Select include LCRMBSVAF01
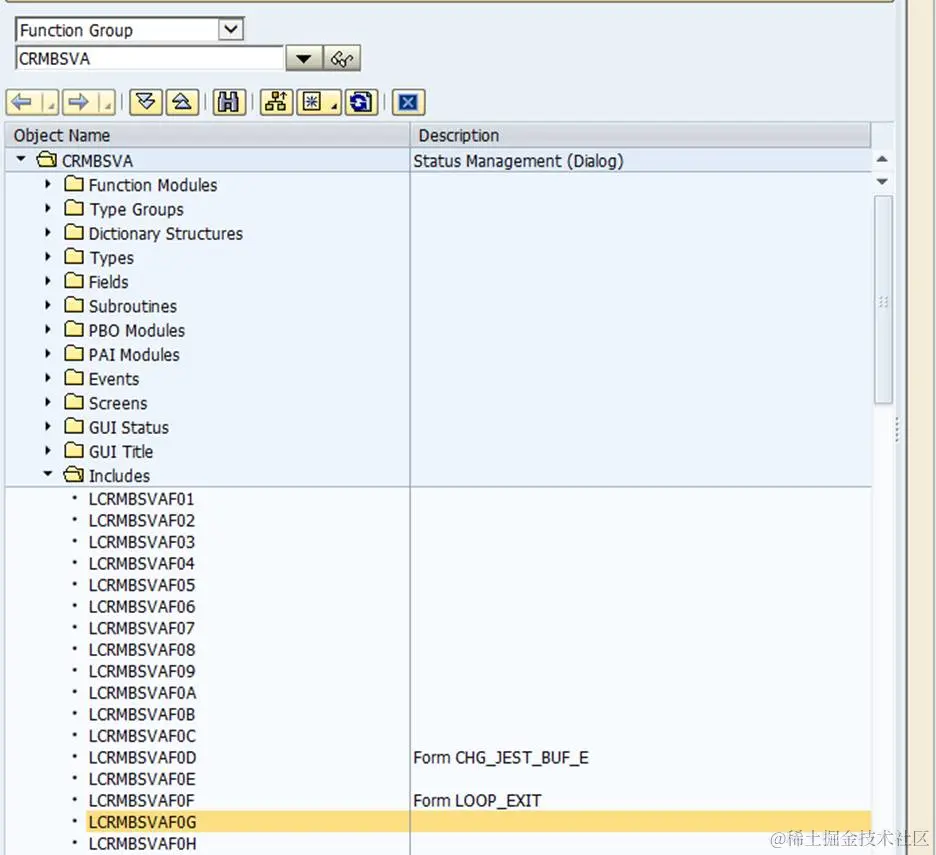 tap(141, 499)
